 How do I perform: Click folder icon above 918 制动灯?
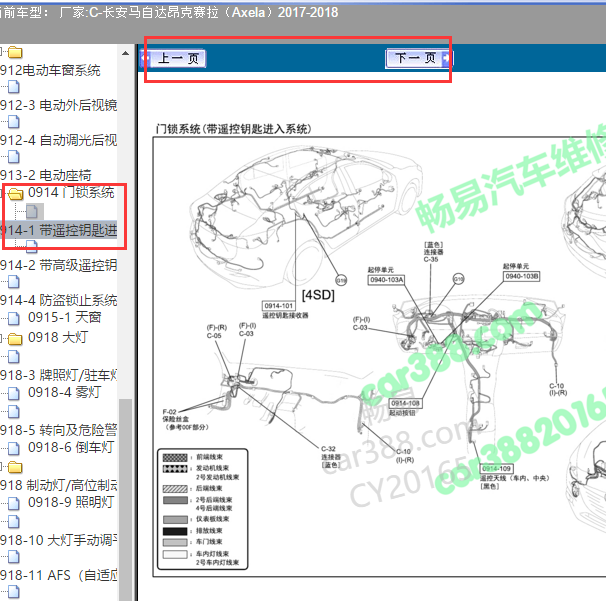click(15, 467)
